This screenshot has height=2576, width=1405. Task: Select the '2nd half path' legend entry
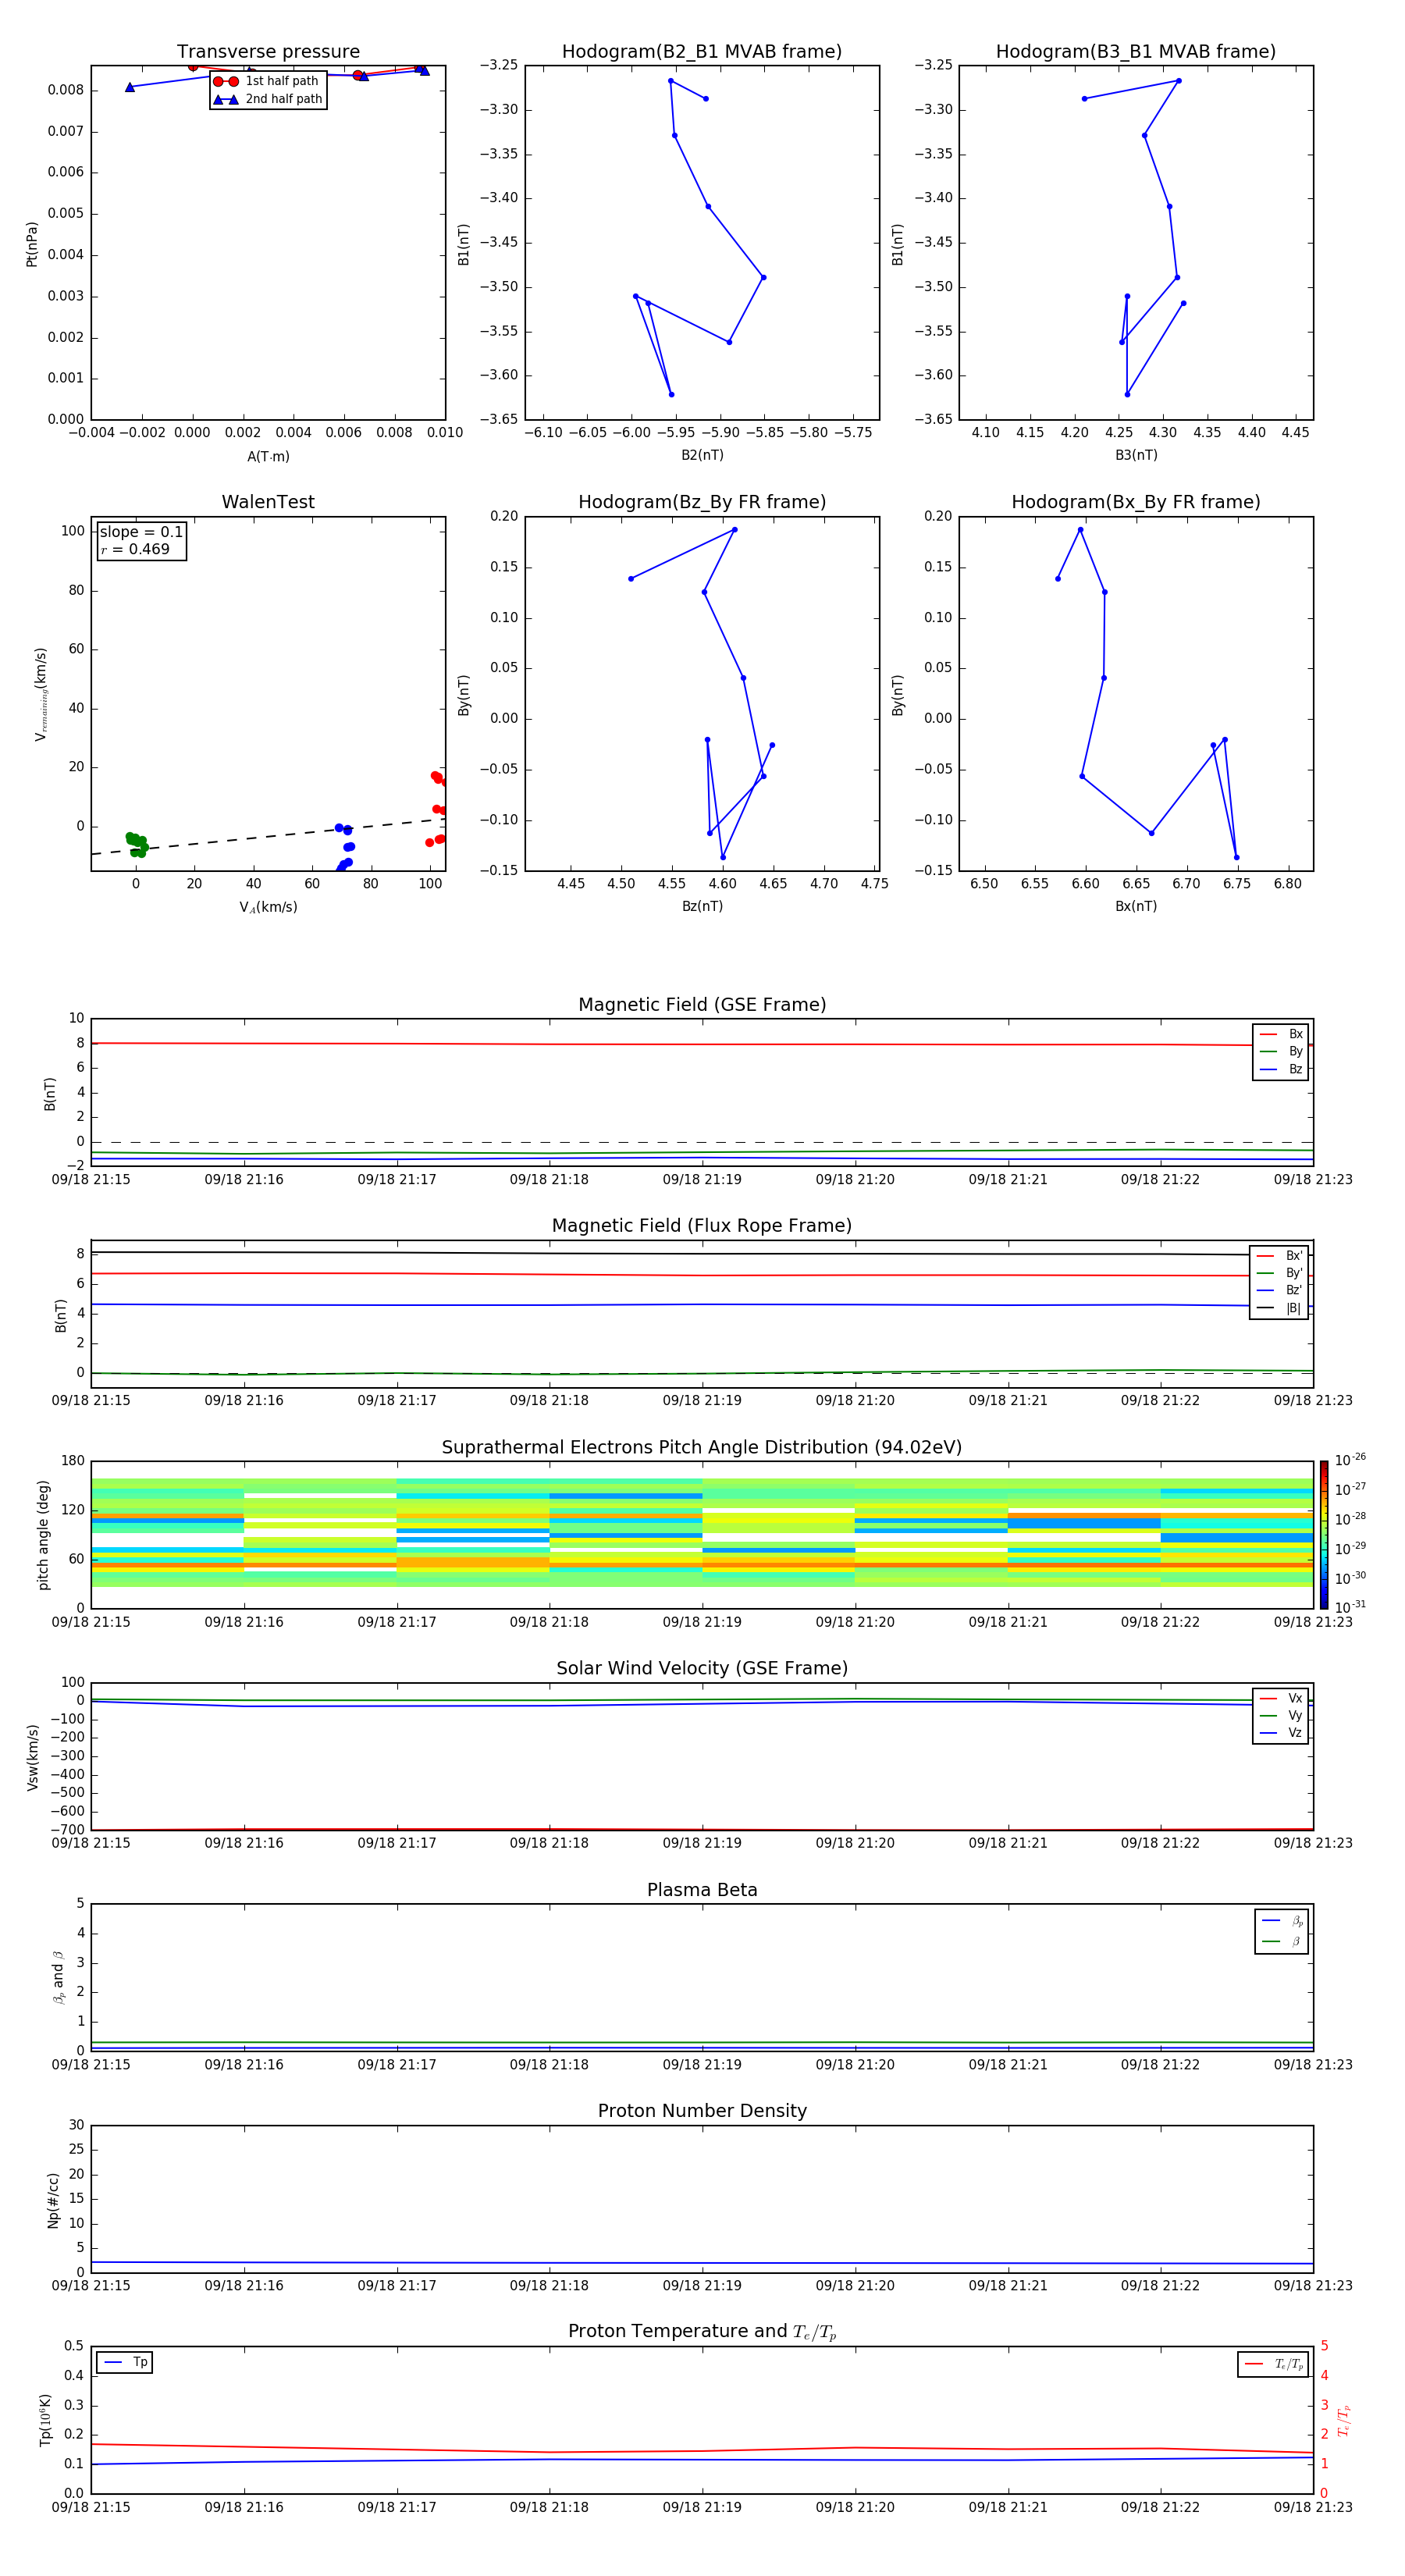tap(267, 99)
